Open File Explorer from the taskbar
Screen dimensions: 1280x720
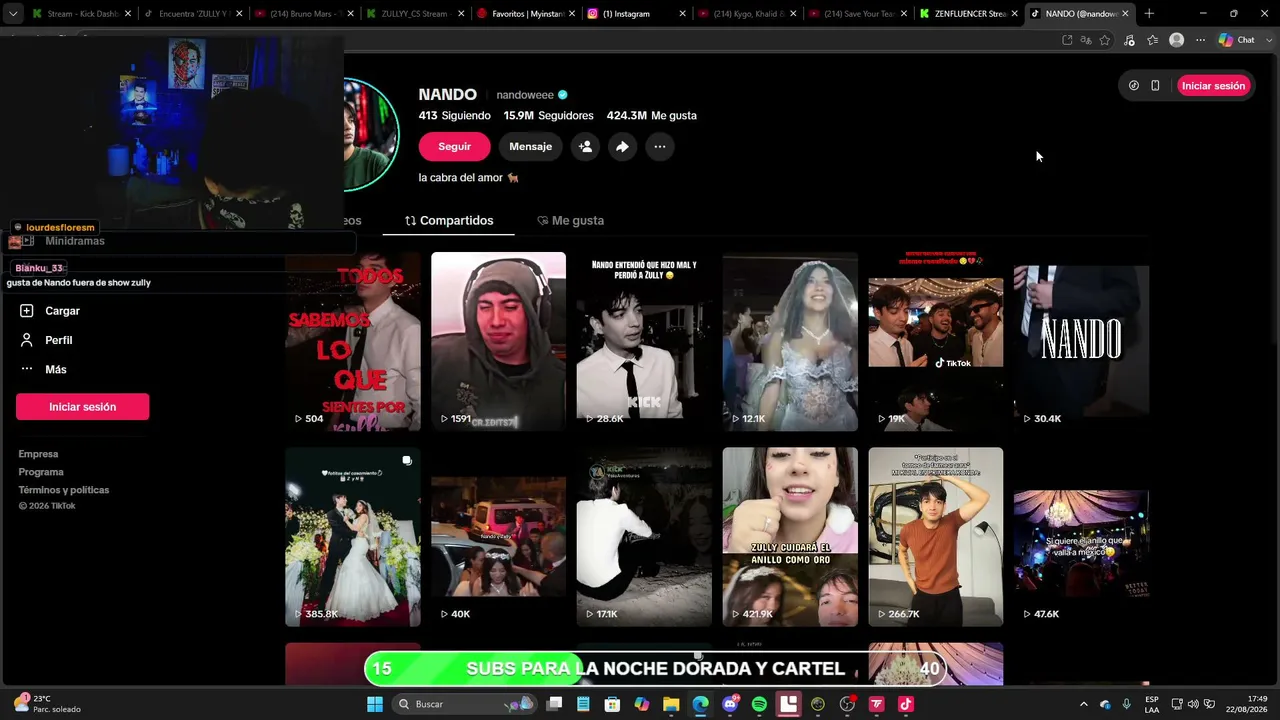pos(671,704)
